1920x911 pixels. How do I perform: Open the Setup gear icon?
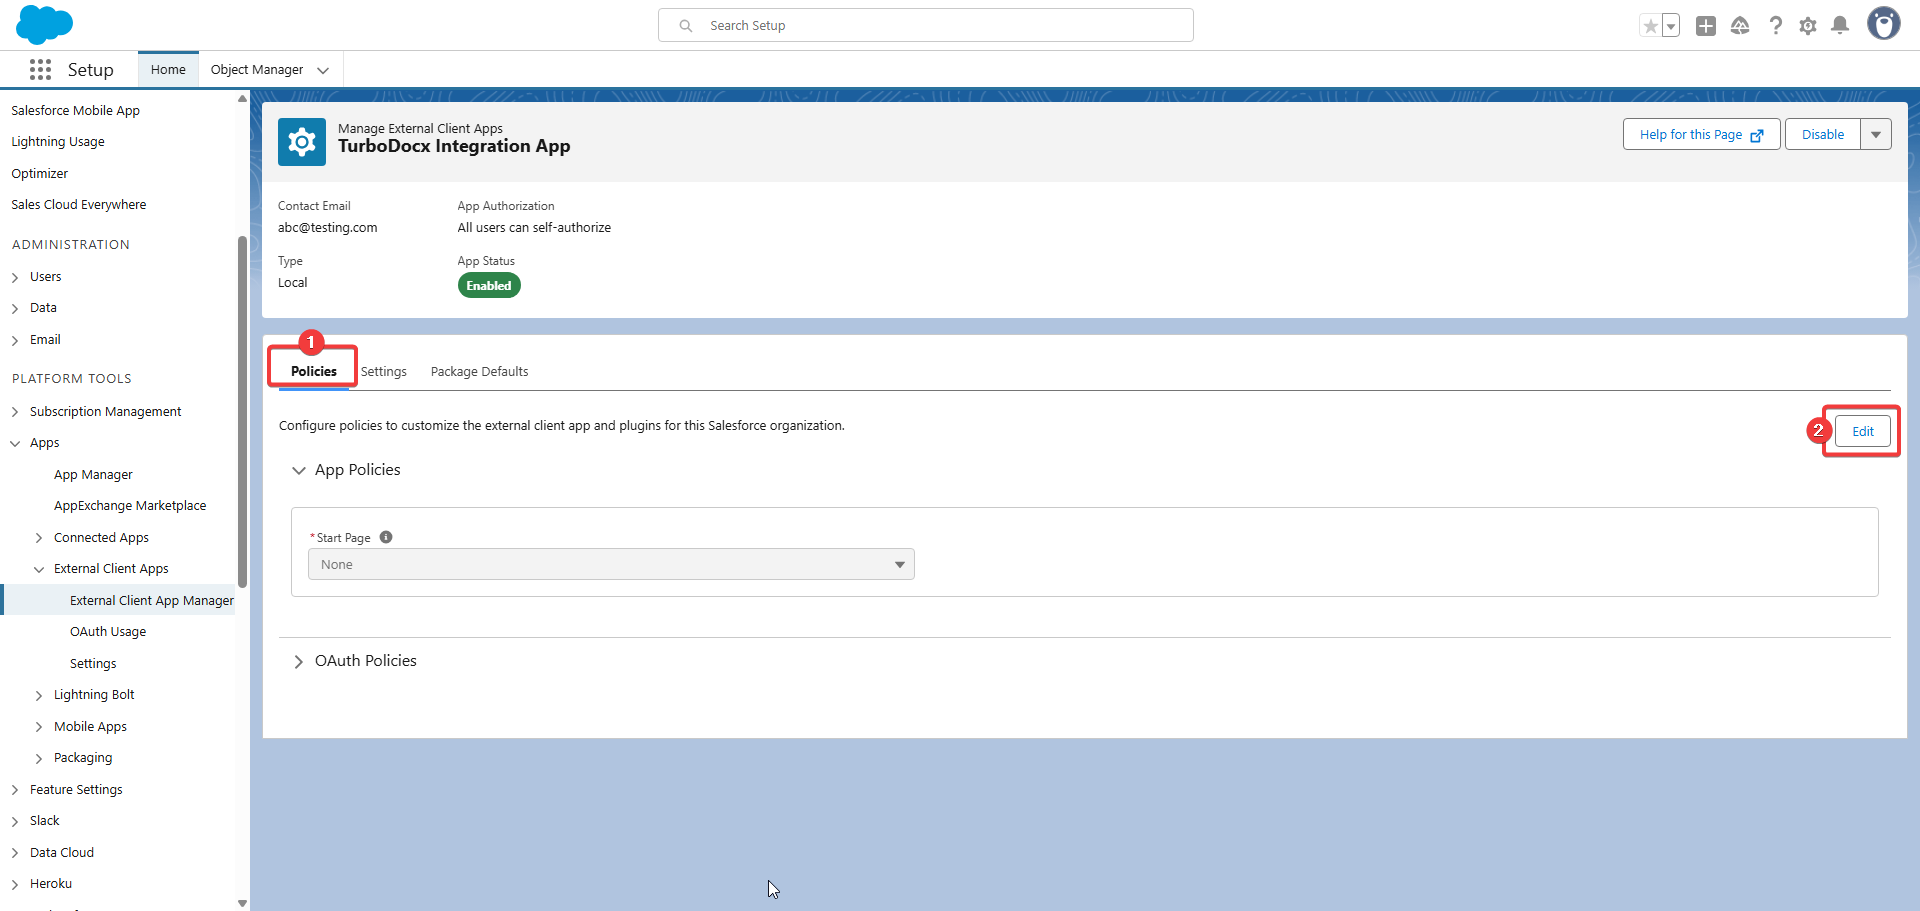pos(1808,26)
